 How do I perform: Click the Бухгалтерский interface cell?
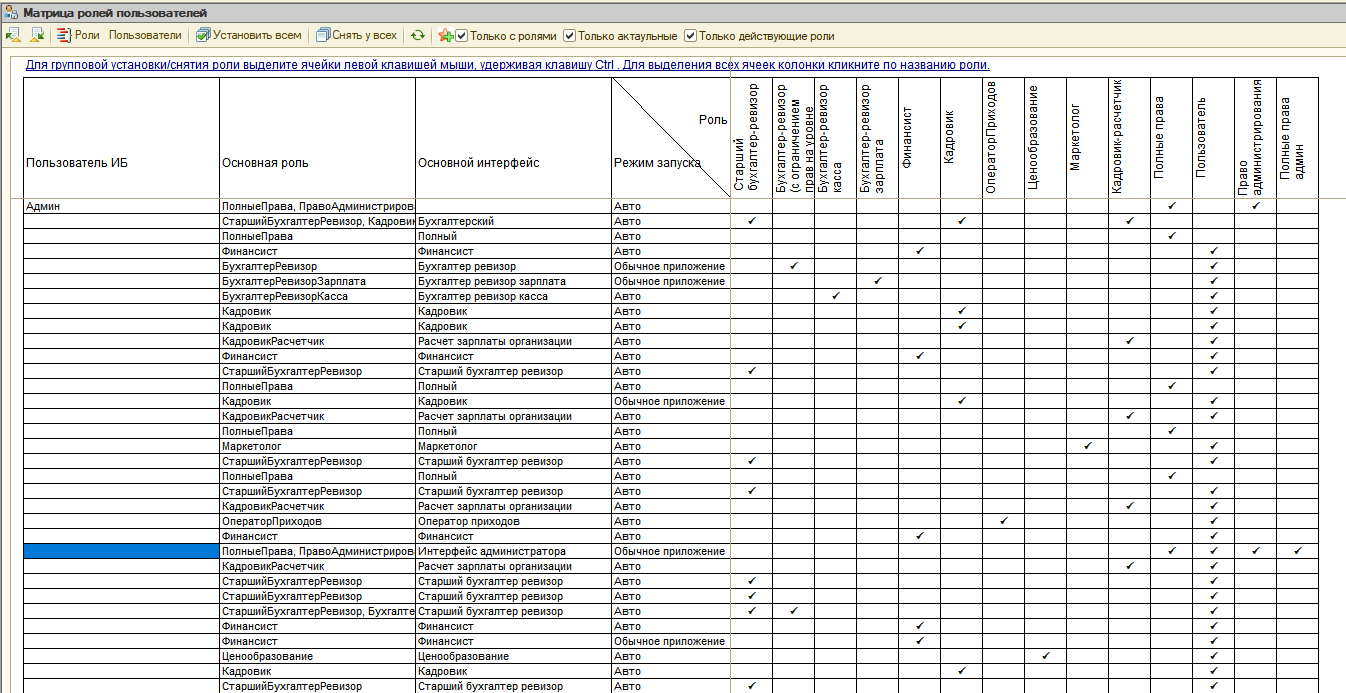513,221
